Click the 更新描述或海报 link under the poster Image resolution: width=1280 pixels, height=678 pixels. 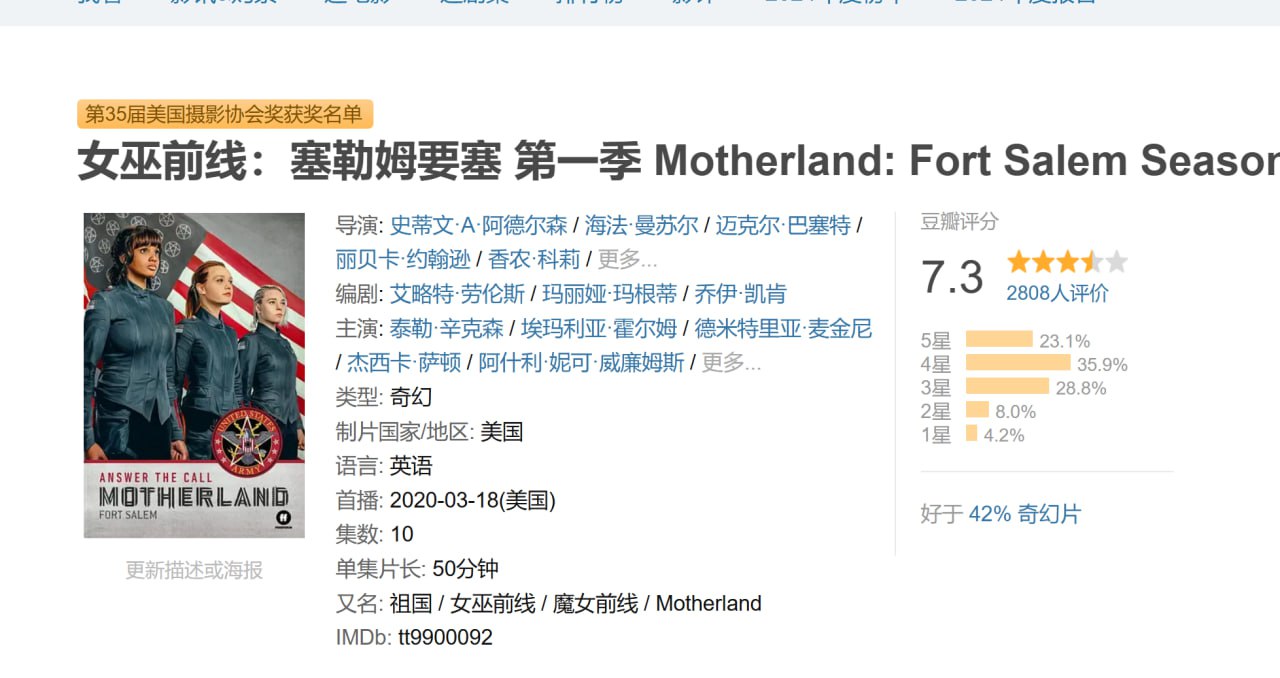194,570
